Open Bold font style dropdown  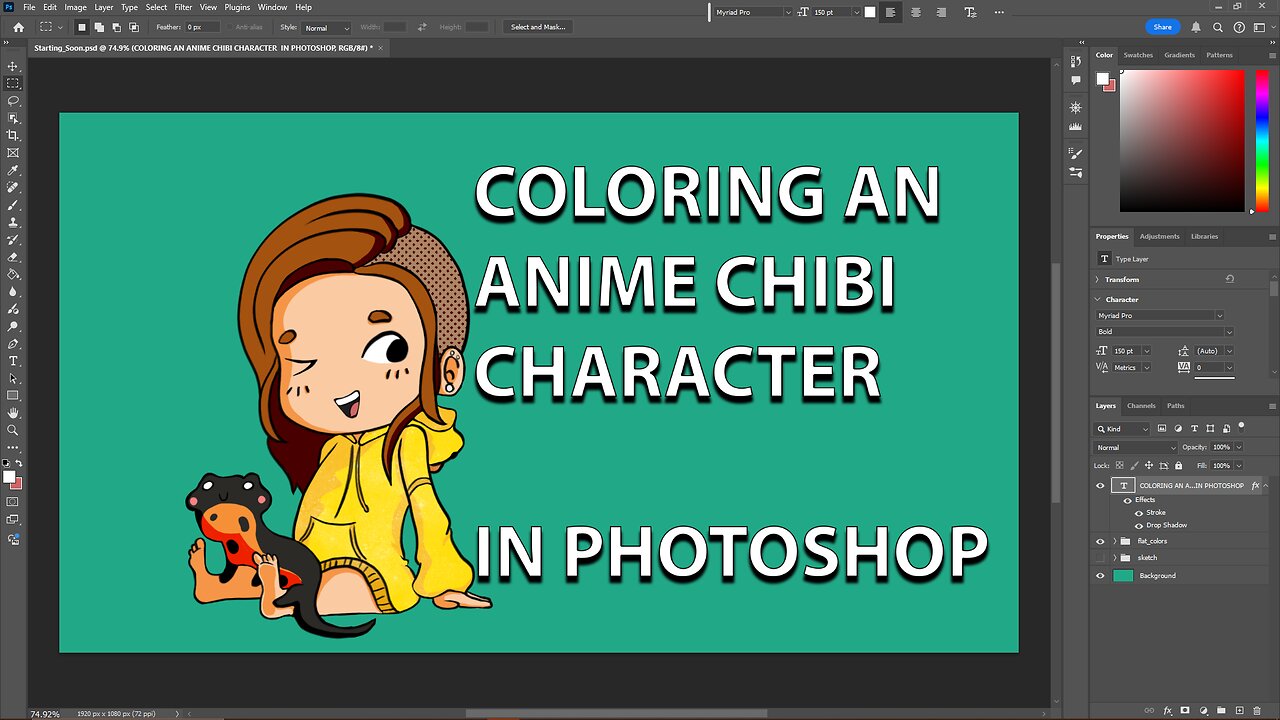point(1165,332)
